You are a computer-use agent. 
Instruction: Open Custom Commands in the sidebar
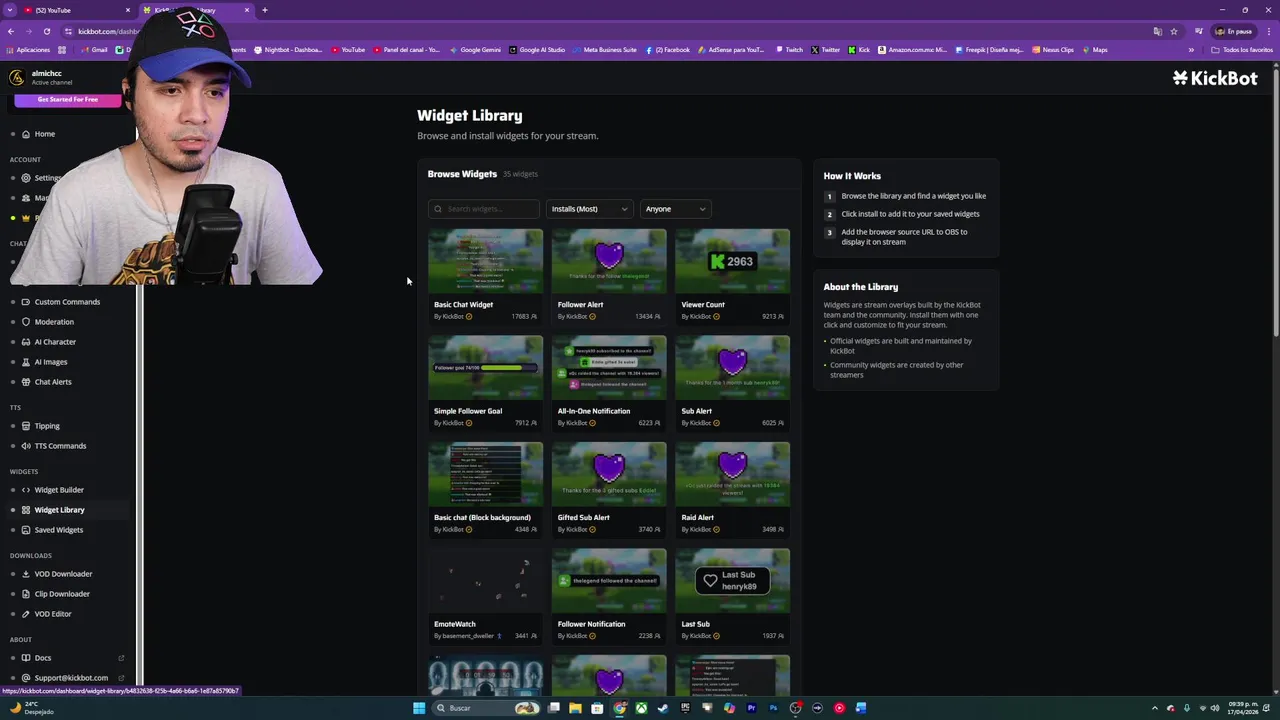point(67,302)
